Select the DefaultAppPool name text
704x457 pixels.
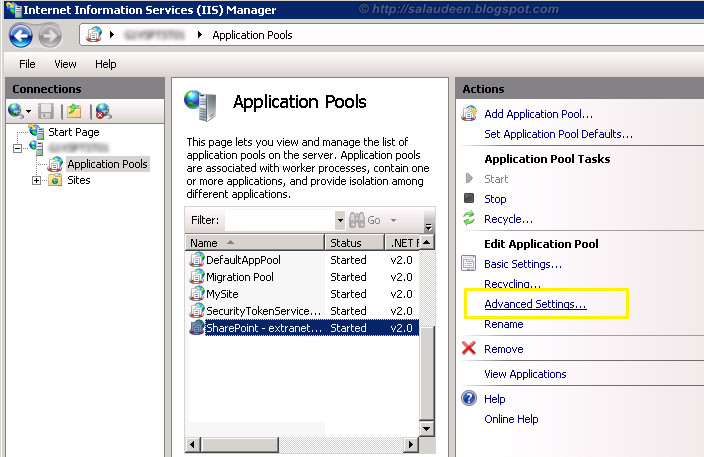243,260
